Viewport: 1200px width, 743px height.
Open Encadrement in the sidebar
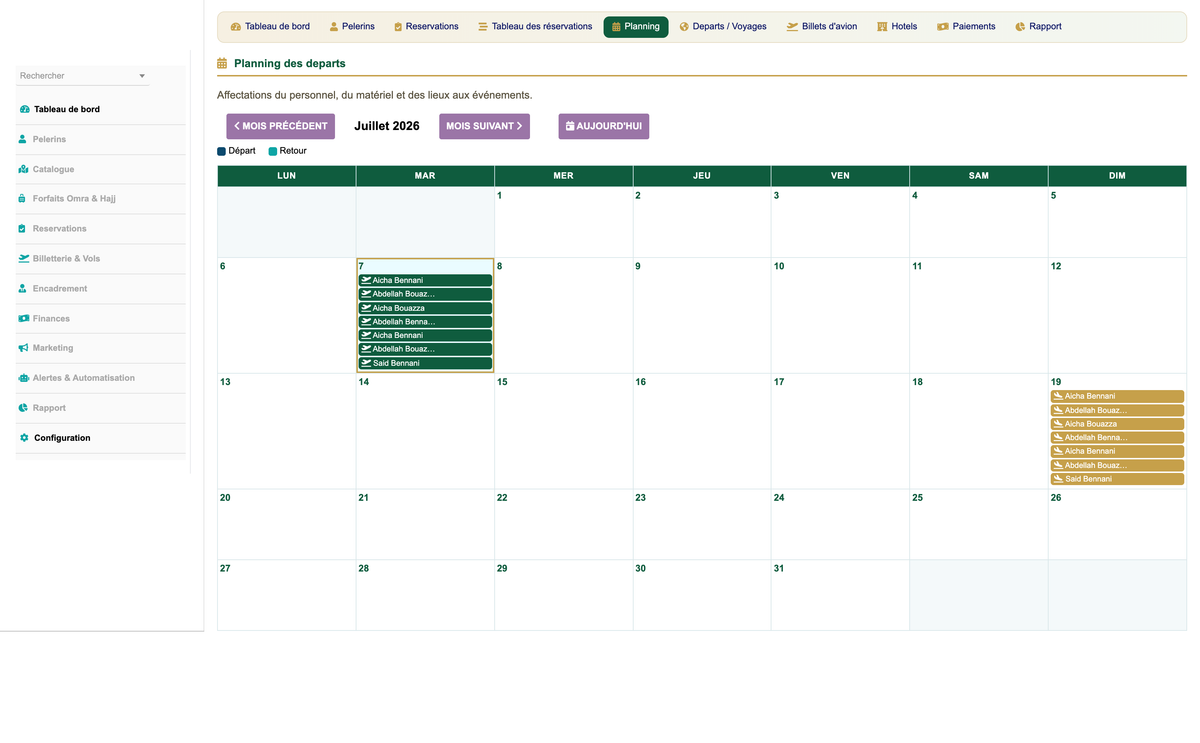[x=101, y=288]
